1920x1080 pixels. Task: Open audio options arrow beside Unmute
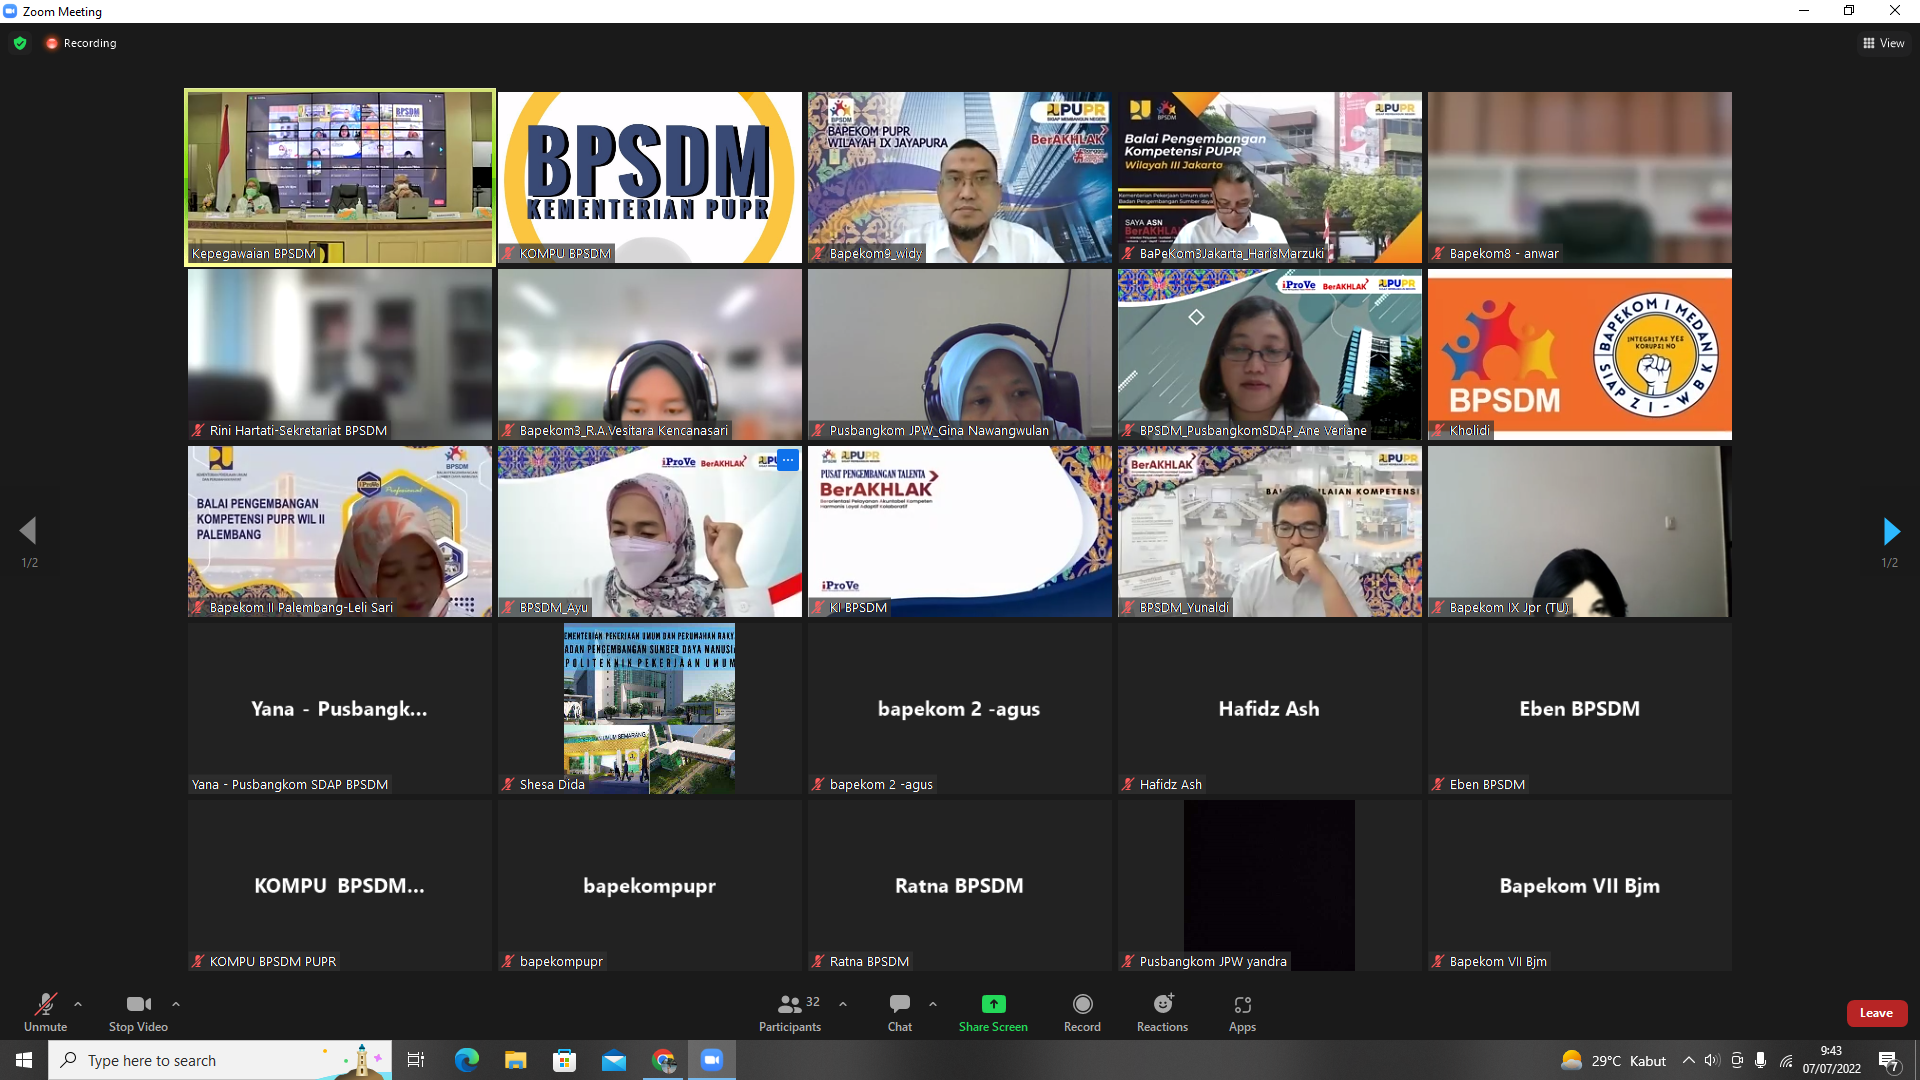pyautogui.click(x=78, y=1004)
